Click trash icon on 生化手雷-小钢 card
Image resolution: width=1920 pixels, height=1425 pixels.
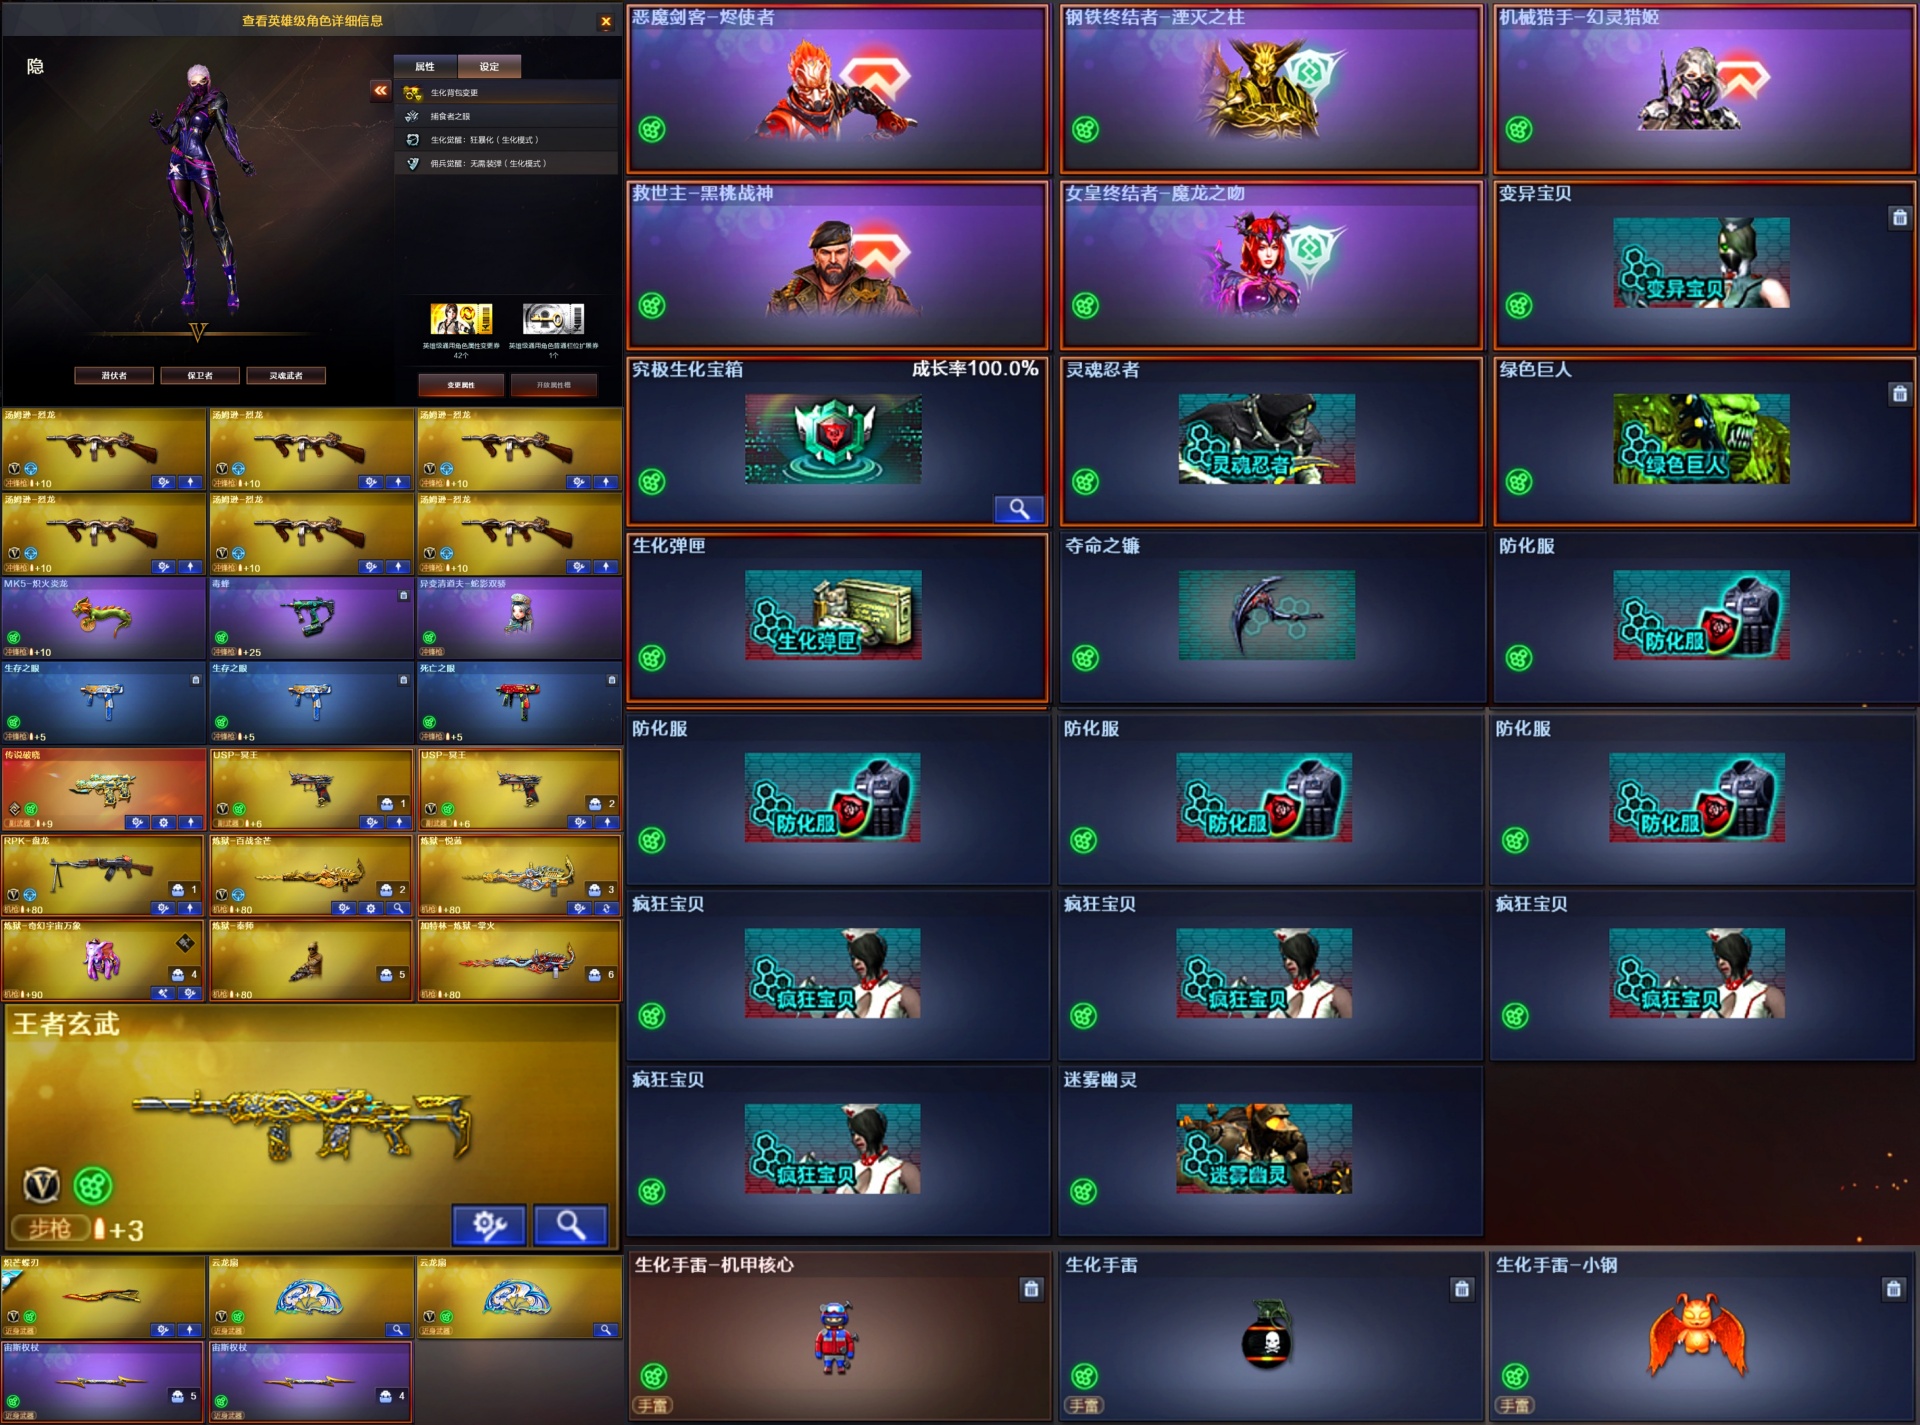[1893, 1290]
